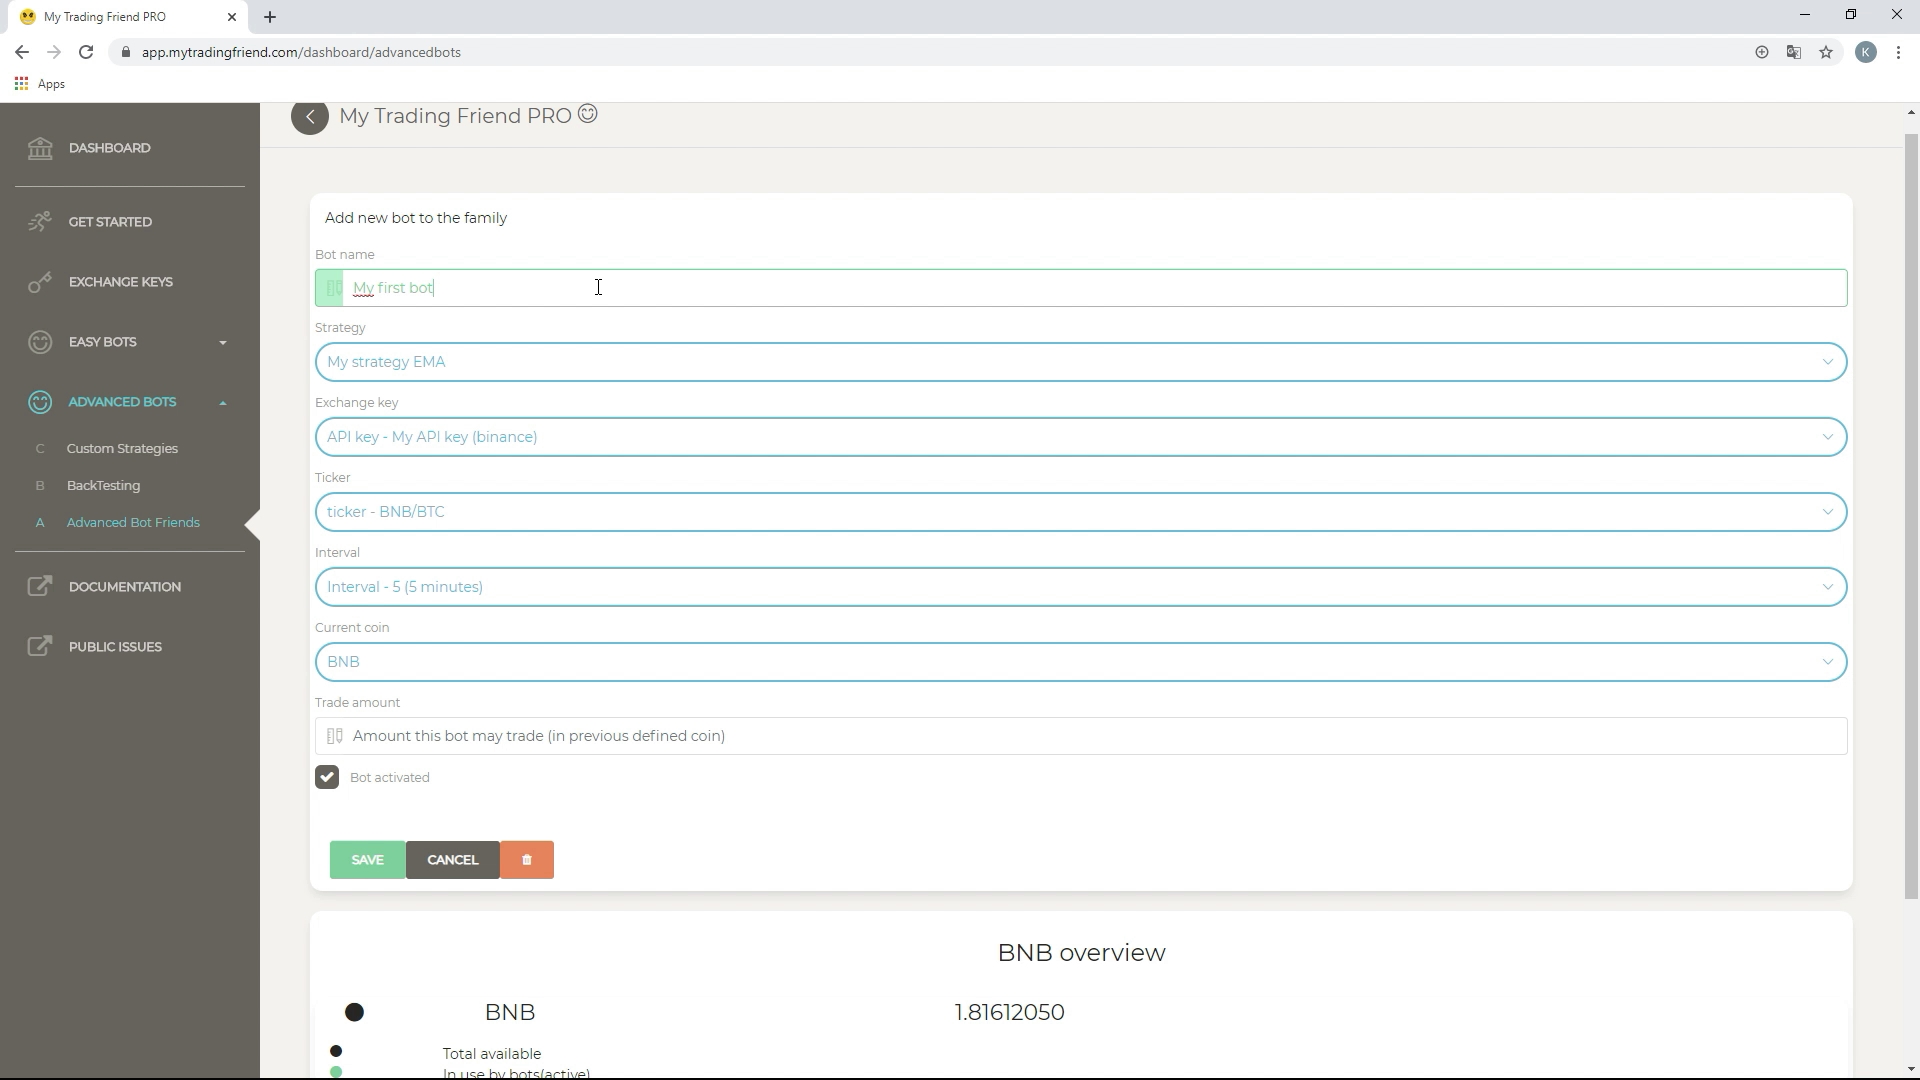Click the Trade amount input field

point(1081,736)
